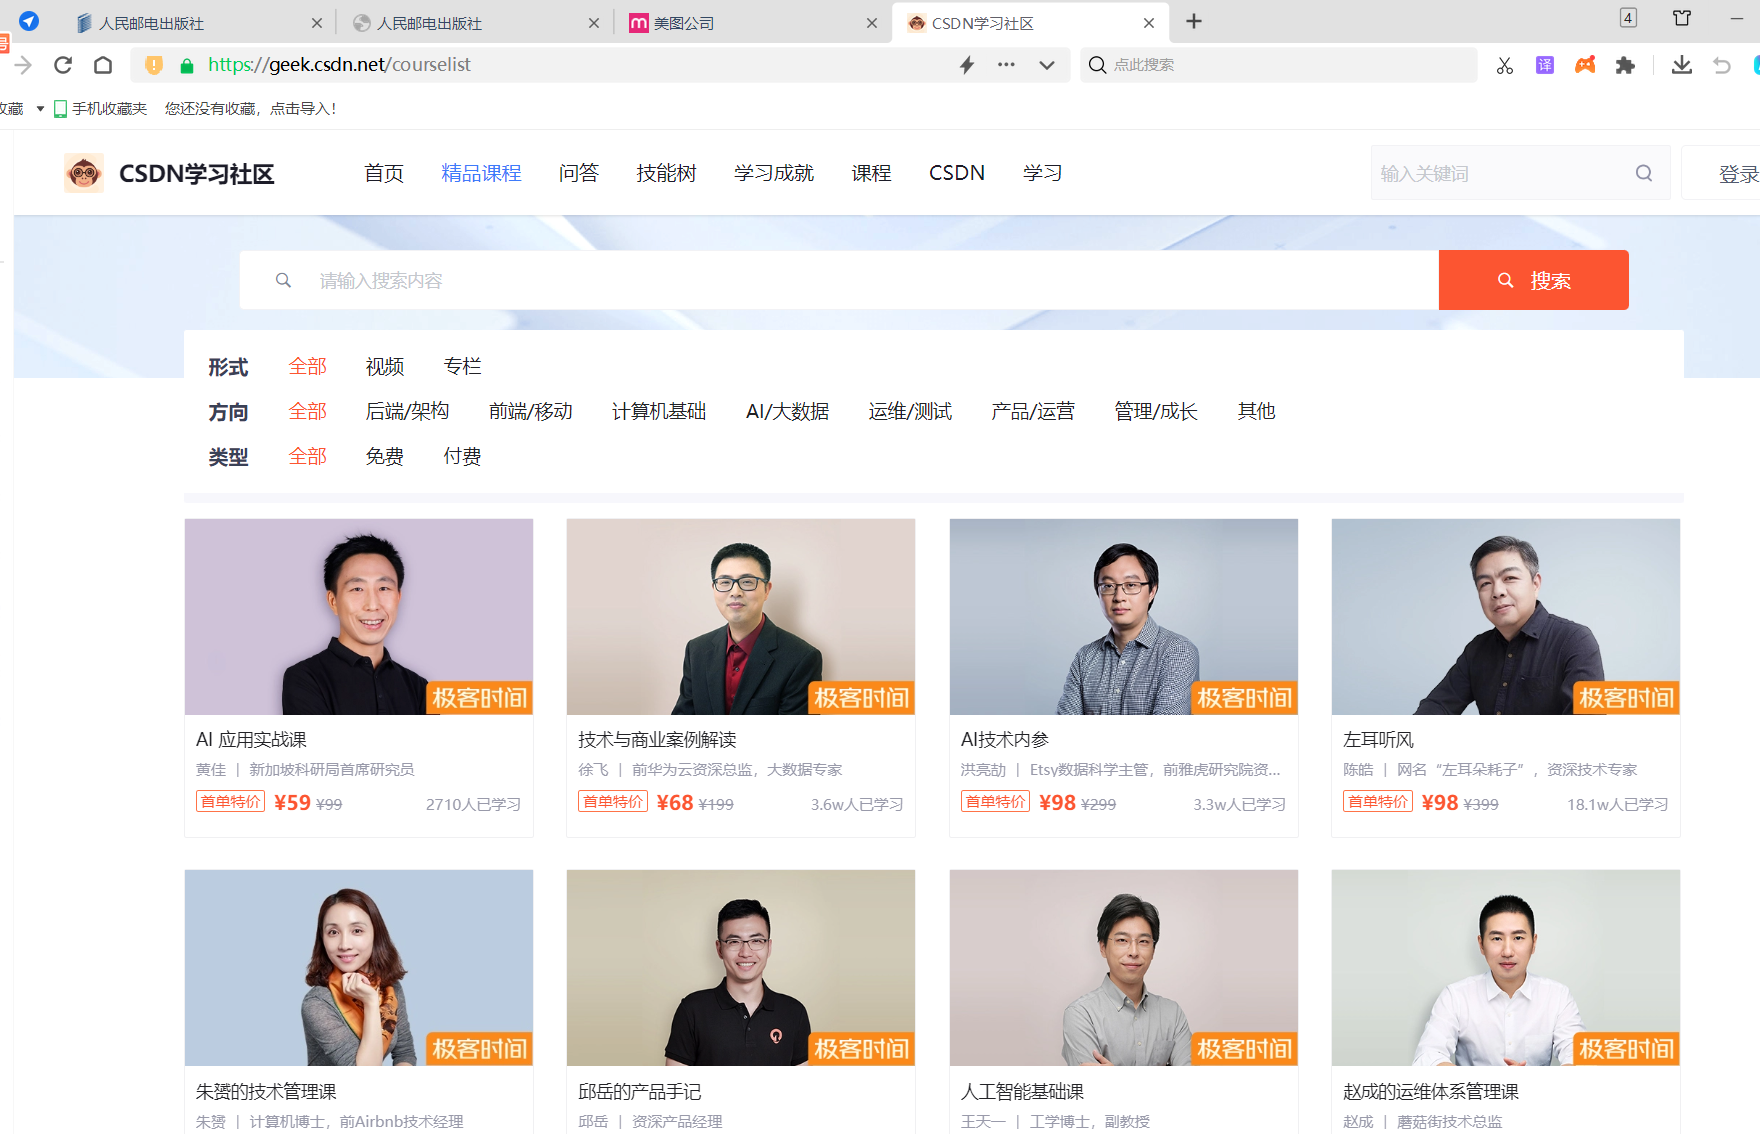The height and width of the screenshot is (1134, 1760).
Task: Open 问答 in site navigation
Action: (578, 173)
